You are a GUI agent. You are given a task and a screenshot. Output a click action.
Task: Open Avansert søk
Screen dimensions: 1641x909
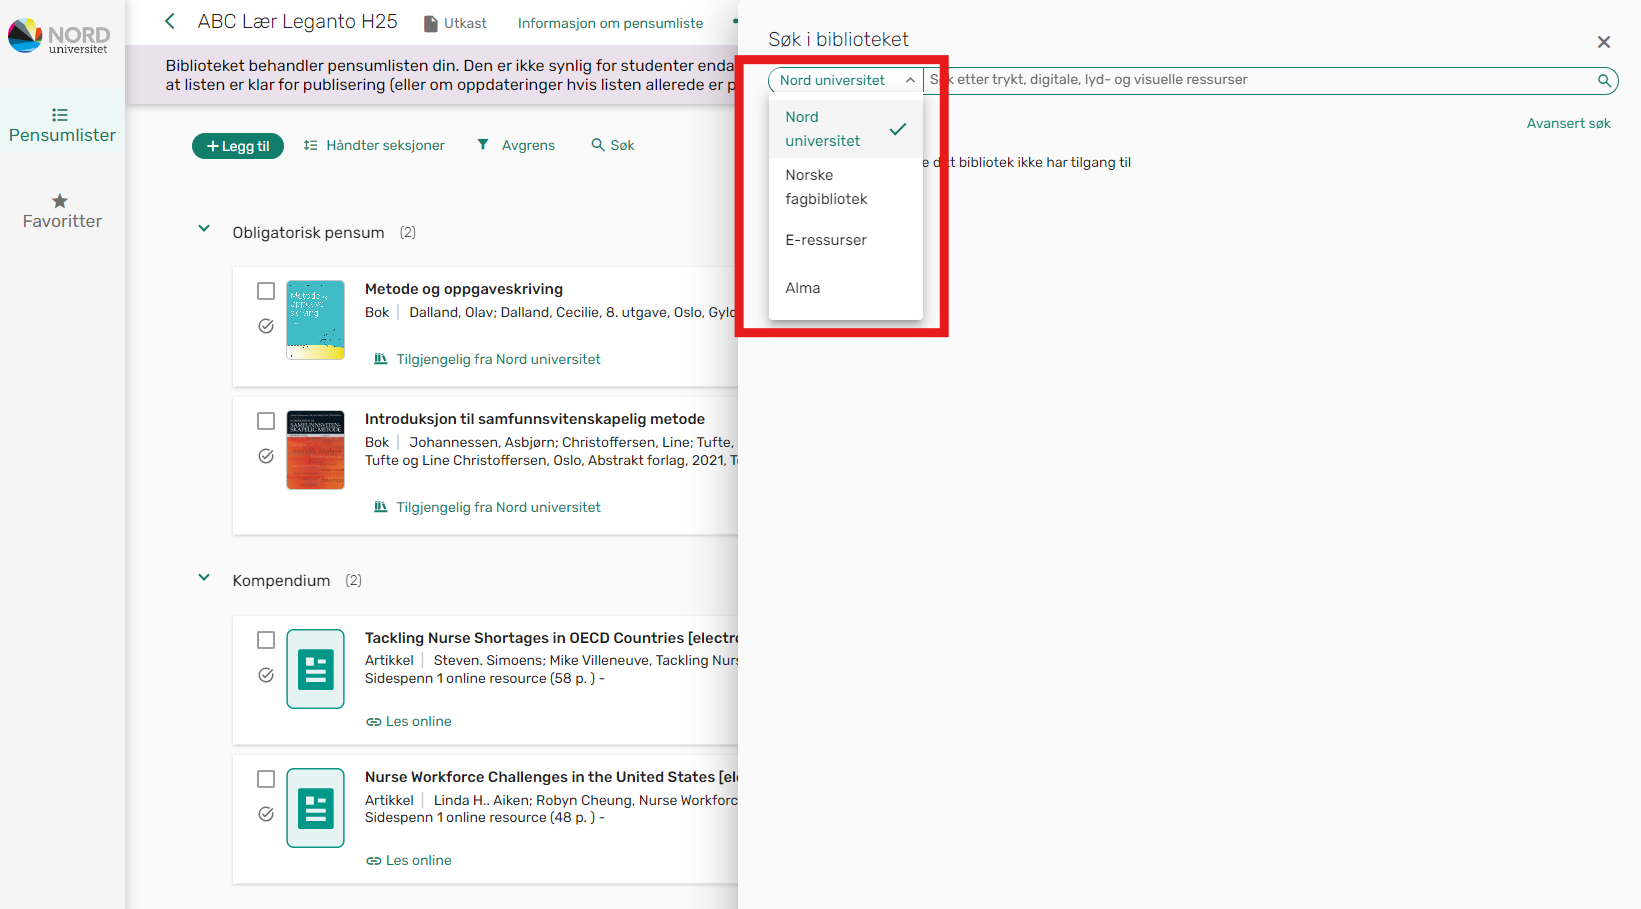[x=1568, y=123]
